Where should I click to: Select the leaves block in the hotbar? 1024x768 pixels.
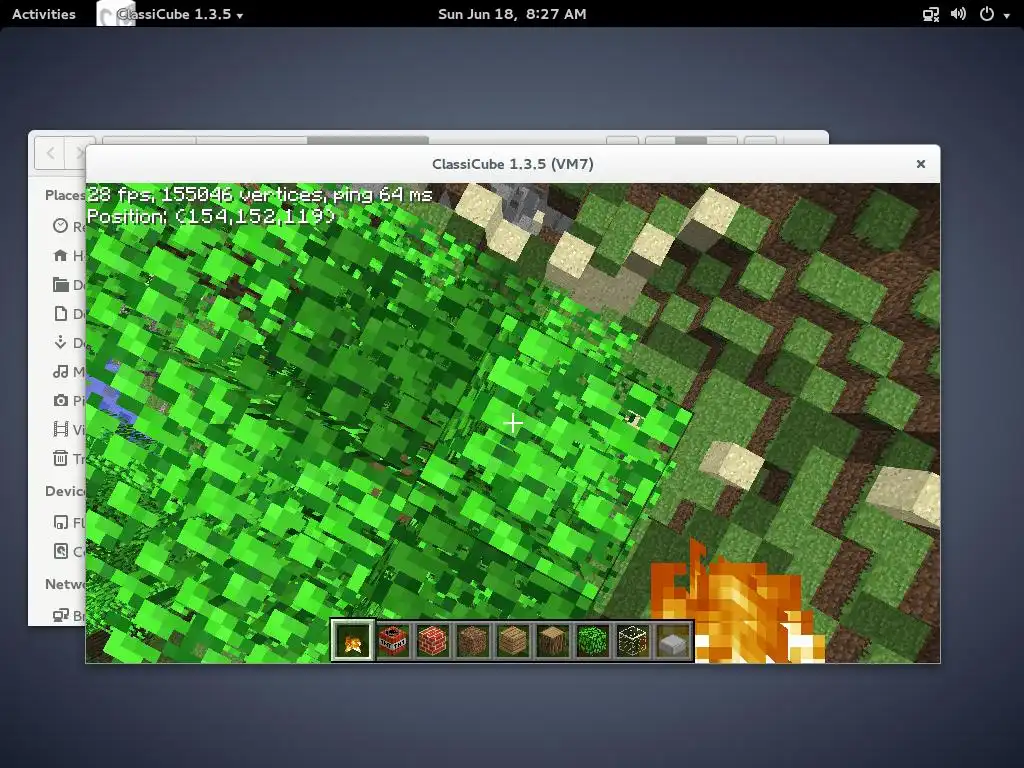coord(593,641)
